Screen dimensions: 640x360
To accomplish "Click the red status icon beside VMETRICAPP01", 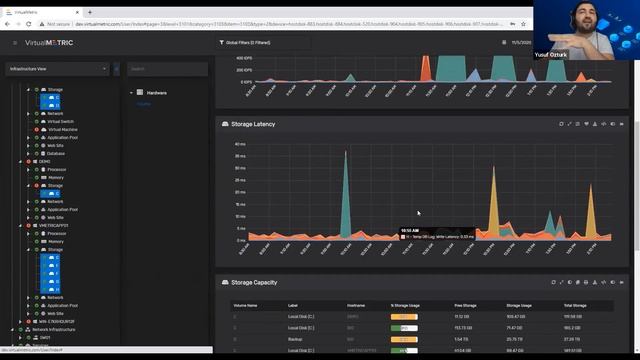I will [29, 226].
